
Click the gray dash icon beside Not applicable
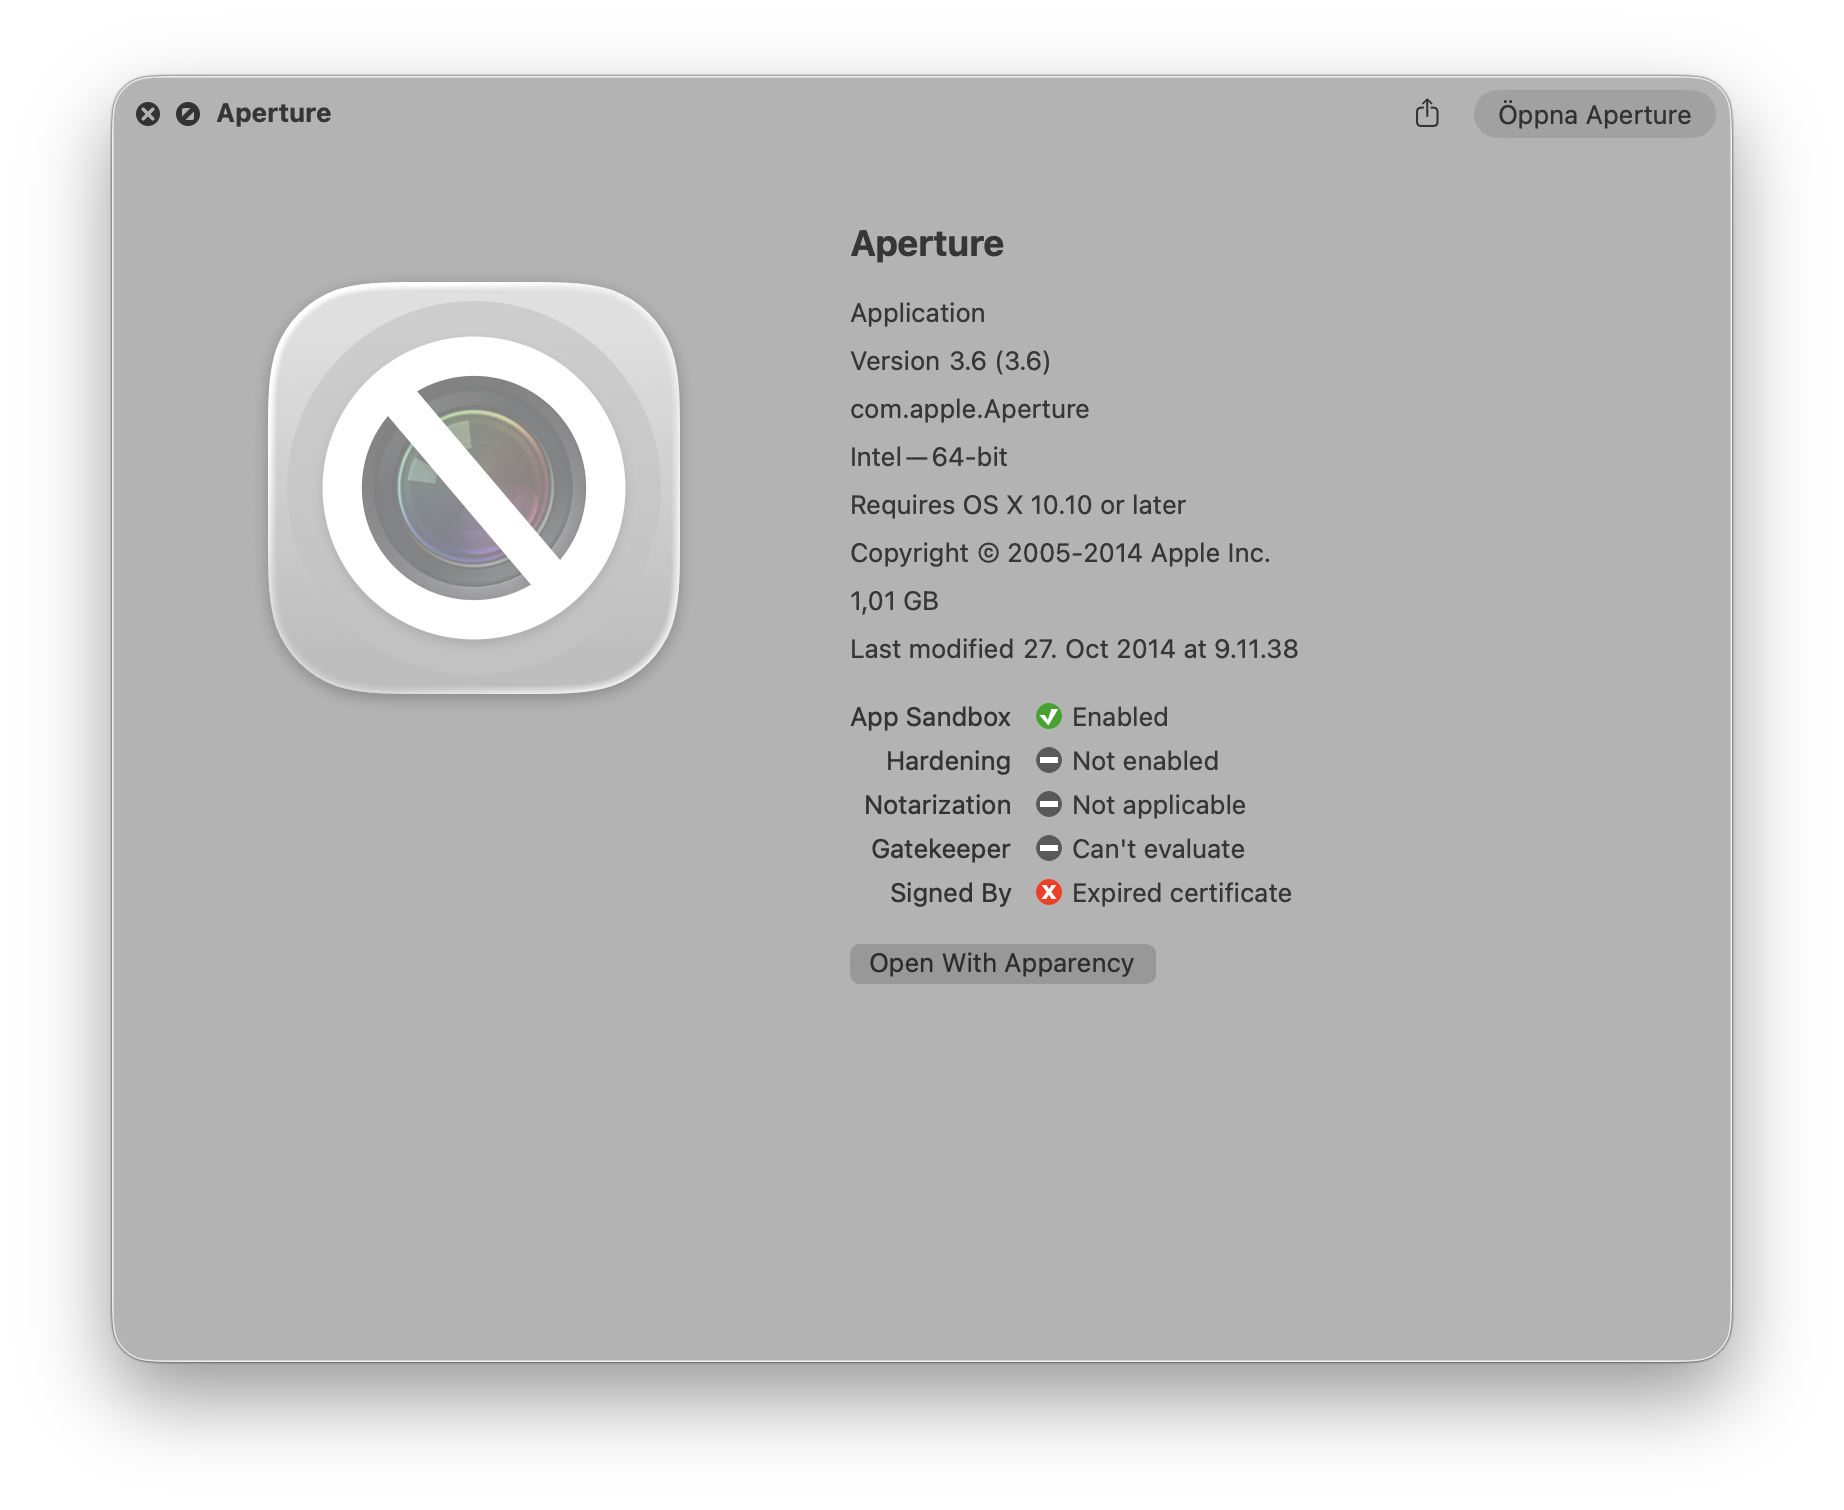click(x=1048, y=804)
